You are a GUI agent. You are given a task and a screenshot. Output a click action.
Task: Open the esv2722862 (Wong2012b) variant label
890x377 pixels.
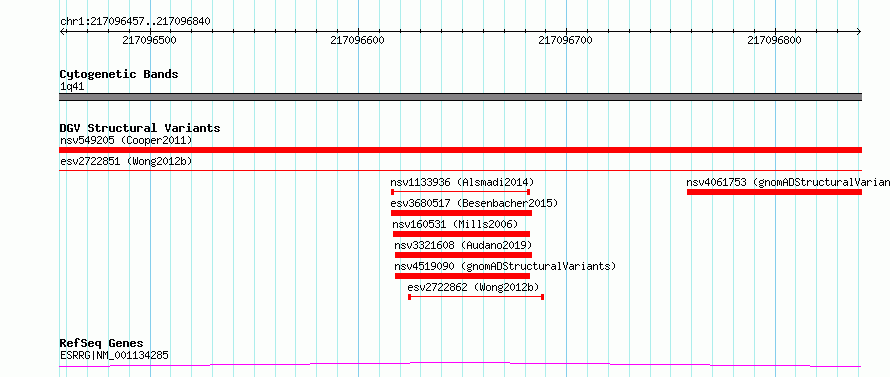click(x=473, y=287)
